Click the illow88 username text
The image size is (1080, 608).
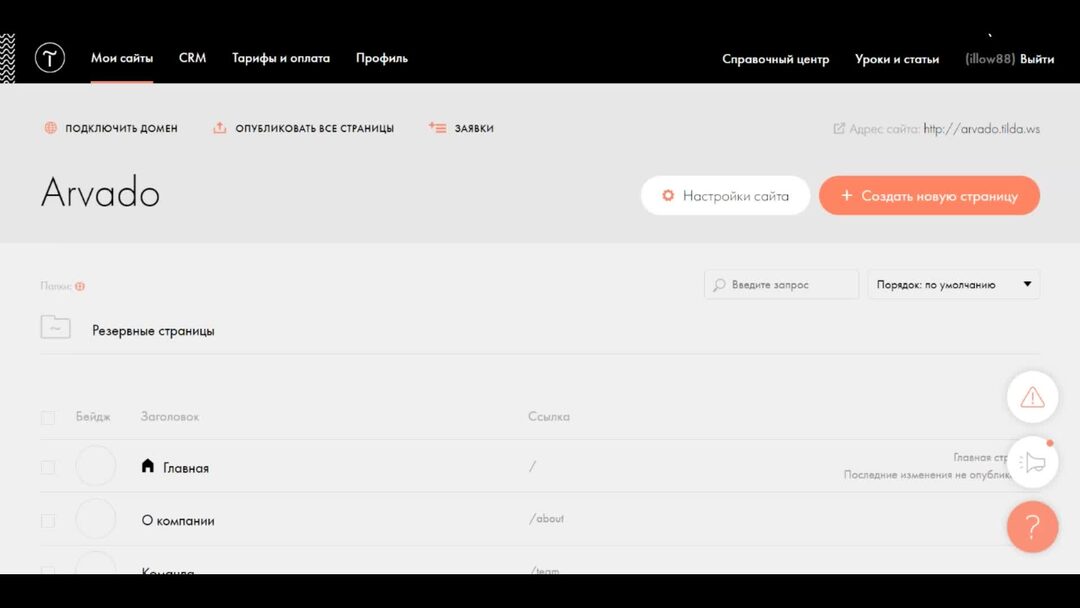click(990, 59)
